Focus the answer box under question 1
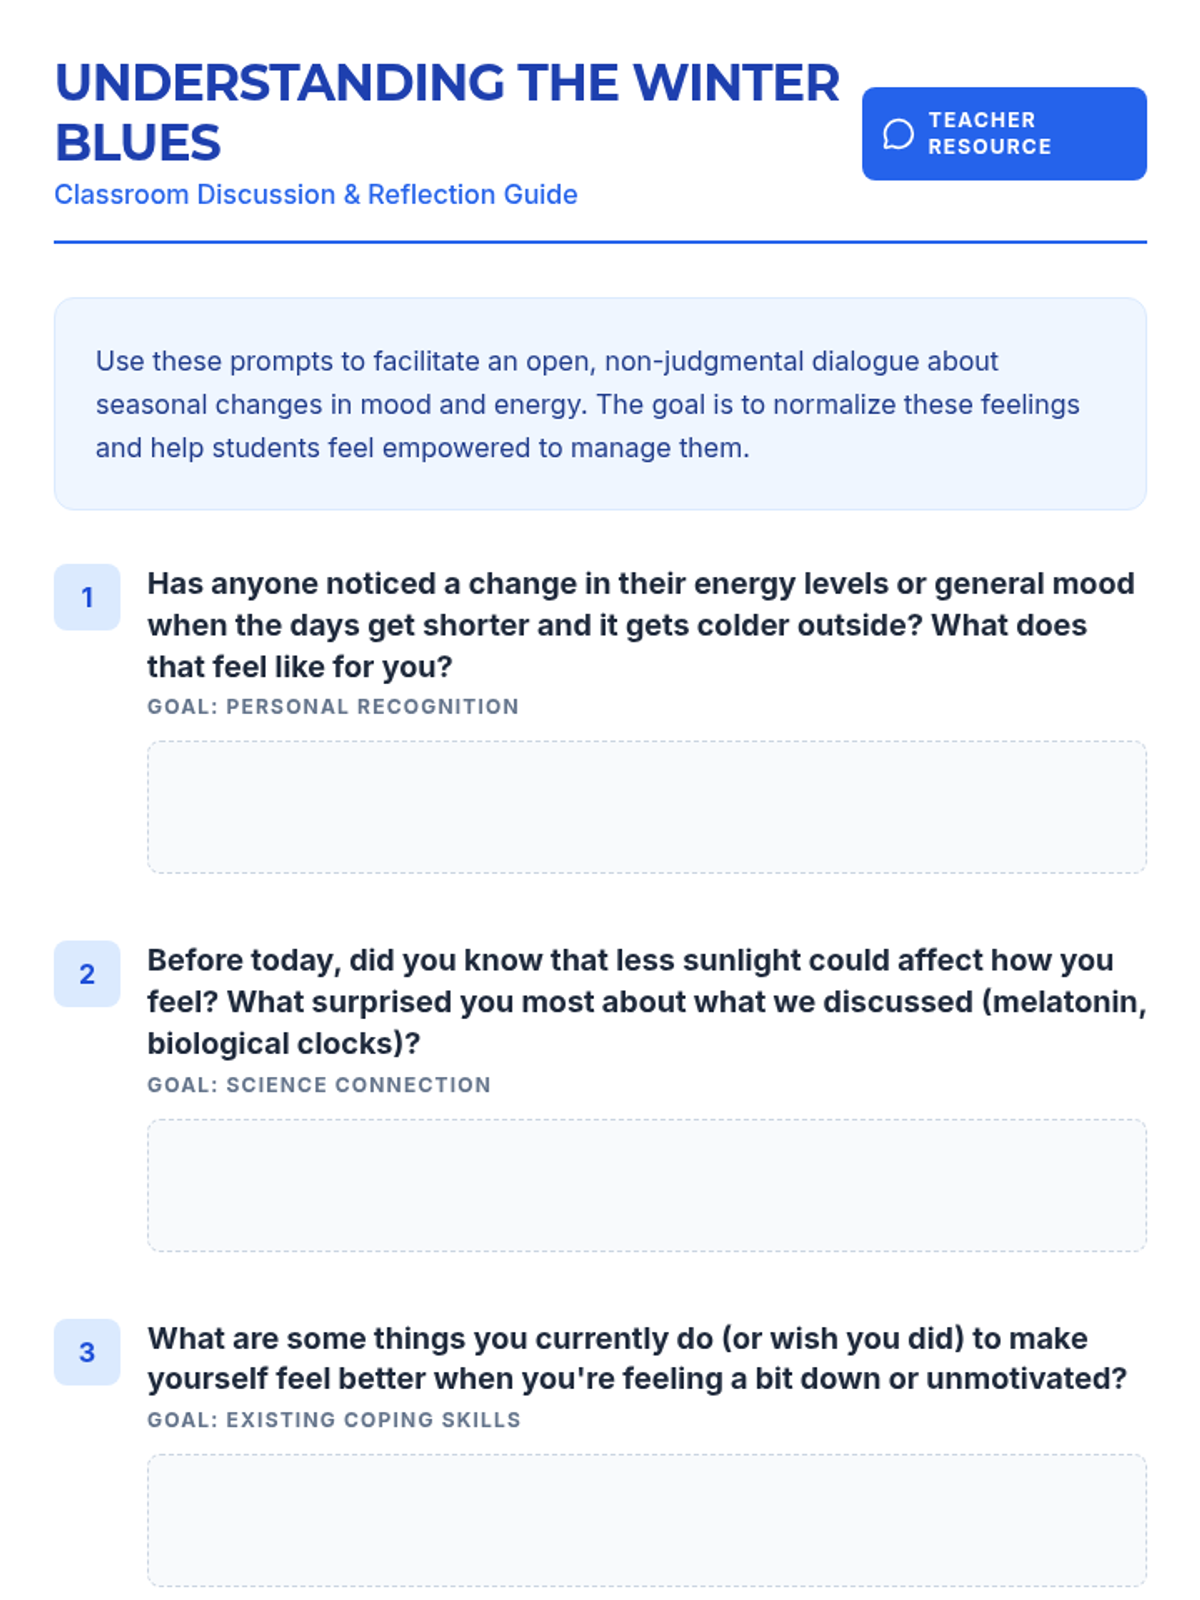This screenshot has width=1200, height=1600. (x=646, y=807)
